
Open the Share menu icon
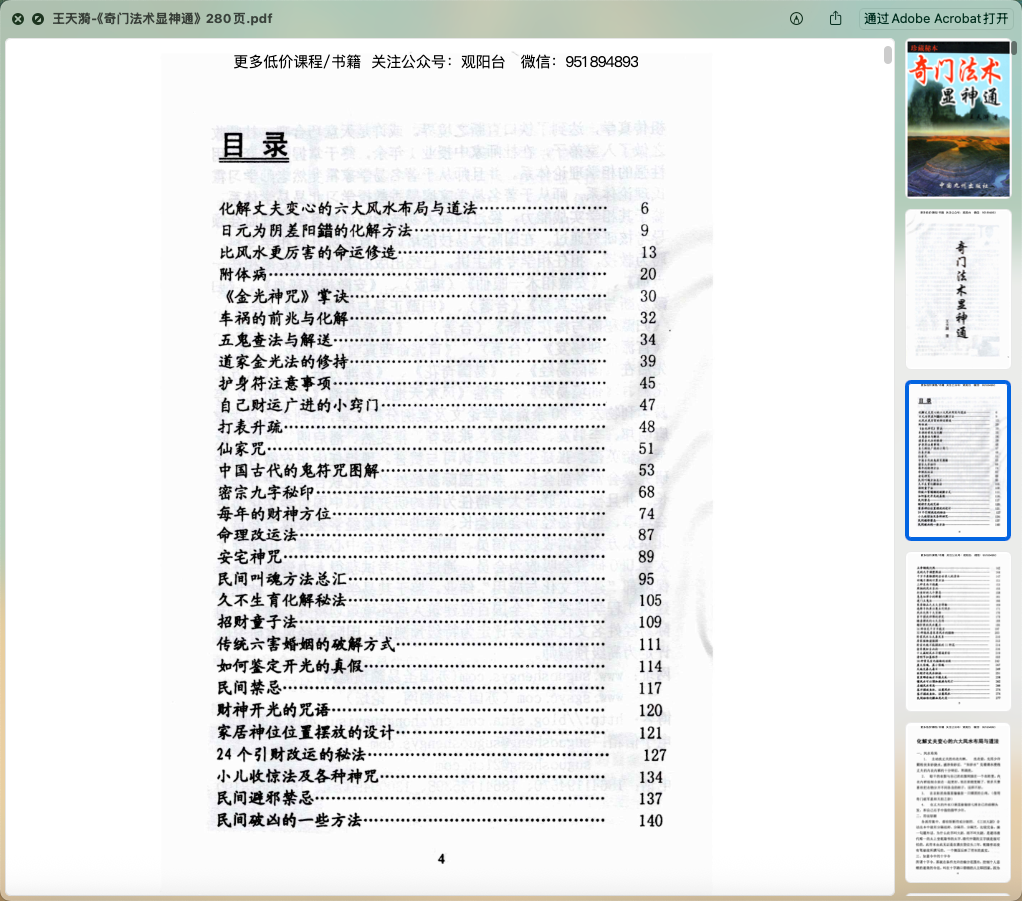click(836, 19)
